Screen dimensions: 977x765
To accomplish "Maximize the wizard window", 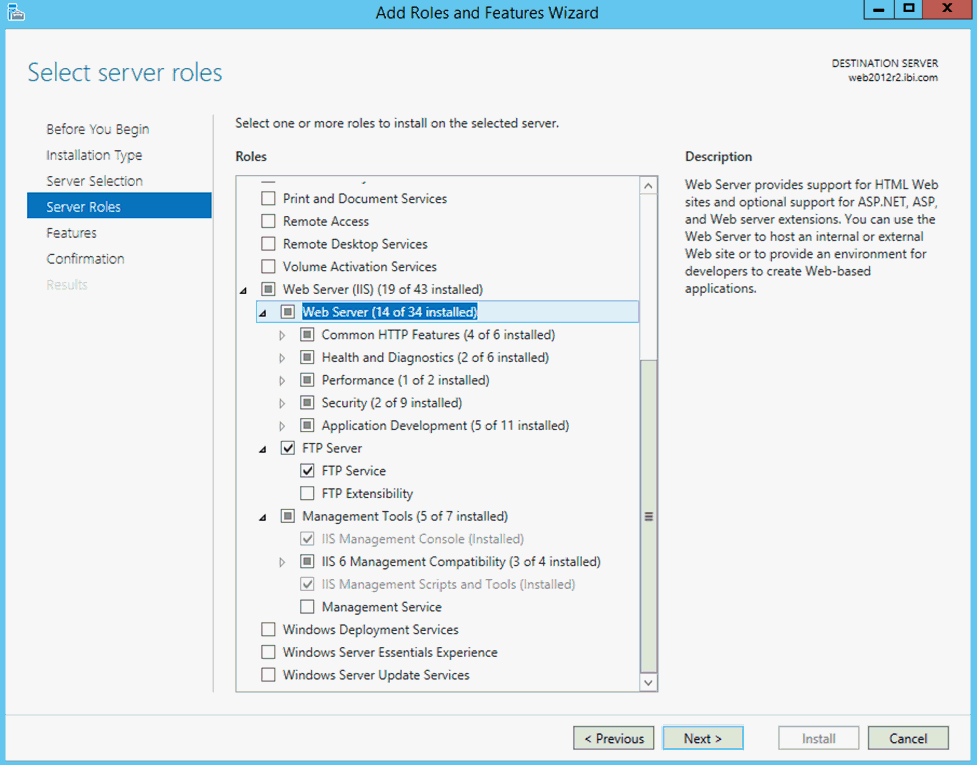I will point(908,9).
